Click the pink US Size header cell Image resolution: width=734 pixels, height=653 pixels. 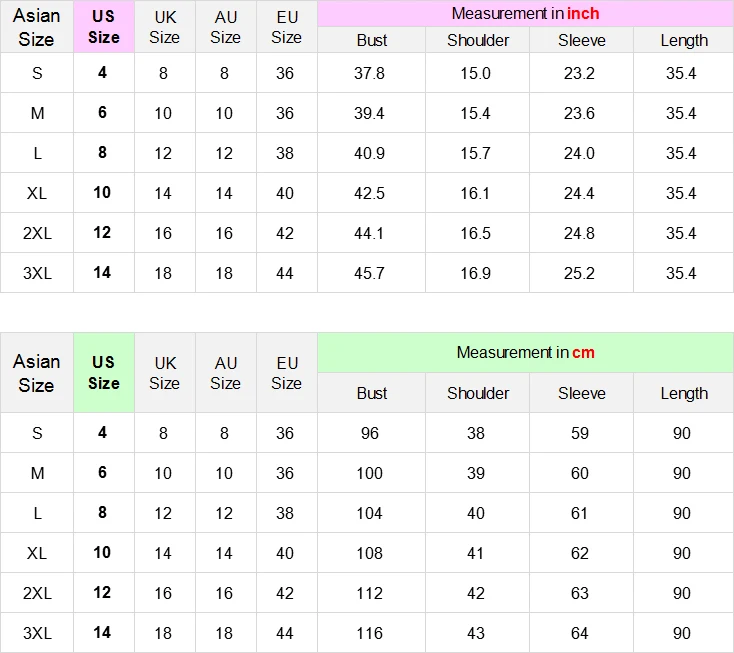(104, 27)
